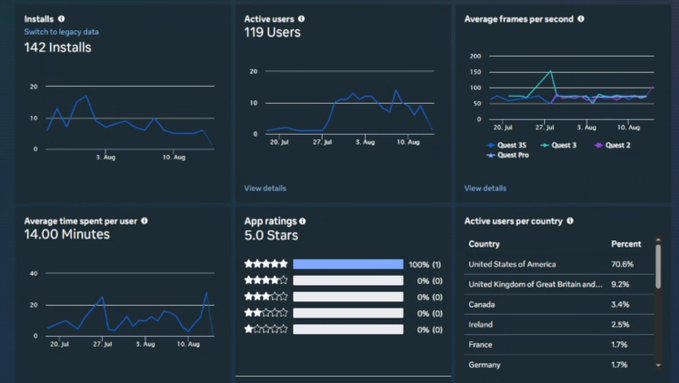679x383 pixels.
Task: Click the four-star rating bar
Action: (x=348, y=281)
